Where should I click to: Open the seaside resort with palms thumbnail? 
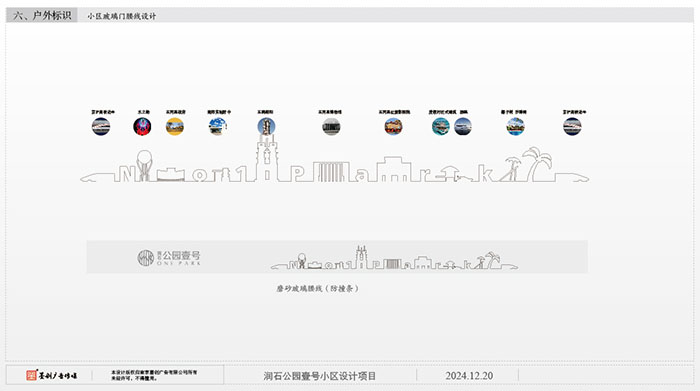[x=516, y=126]
